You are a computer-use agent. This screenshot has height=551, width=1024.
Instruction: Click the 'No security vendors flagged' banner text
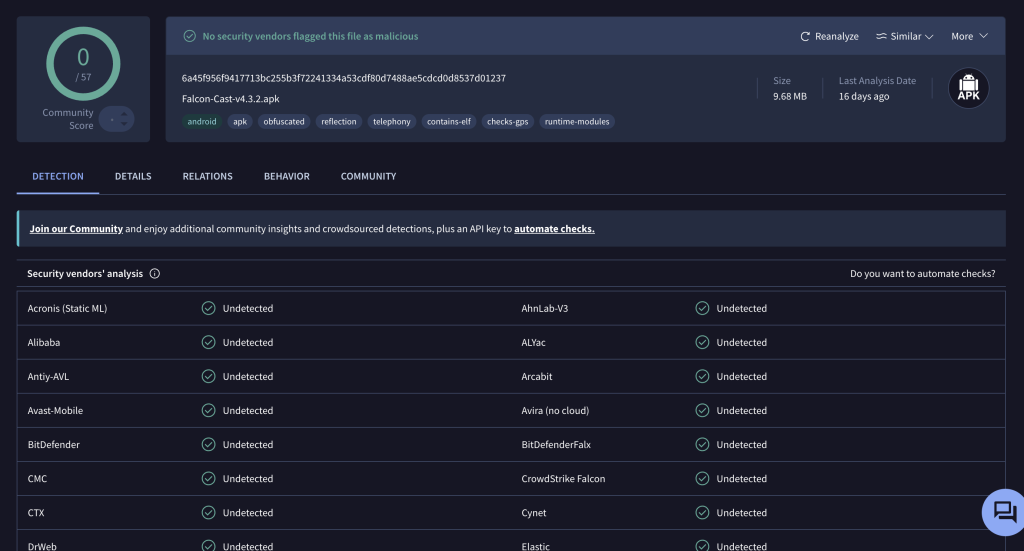pyautogui.click(x=310, y=37)
